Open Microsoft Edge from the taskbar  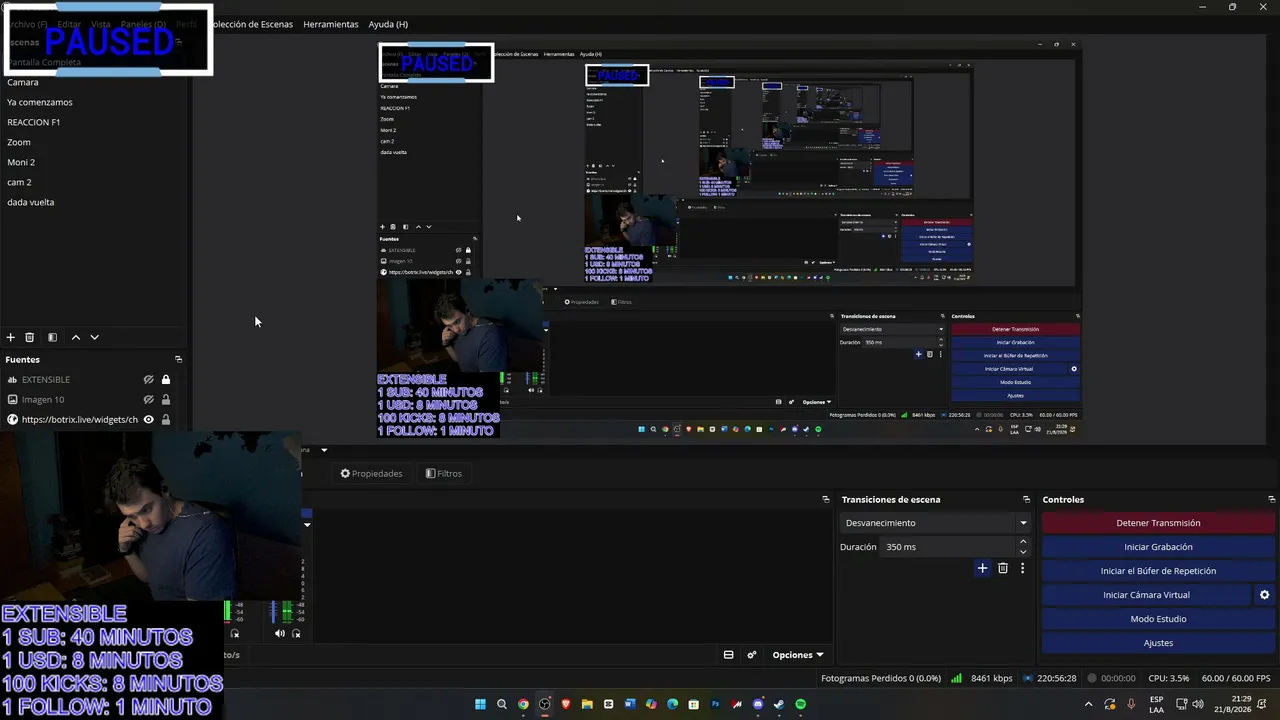[x=673, y=704]
